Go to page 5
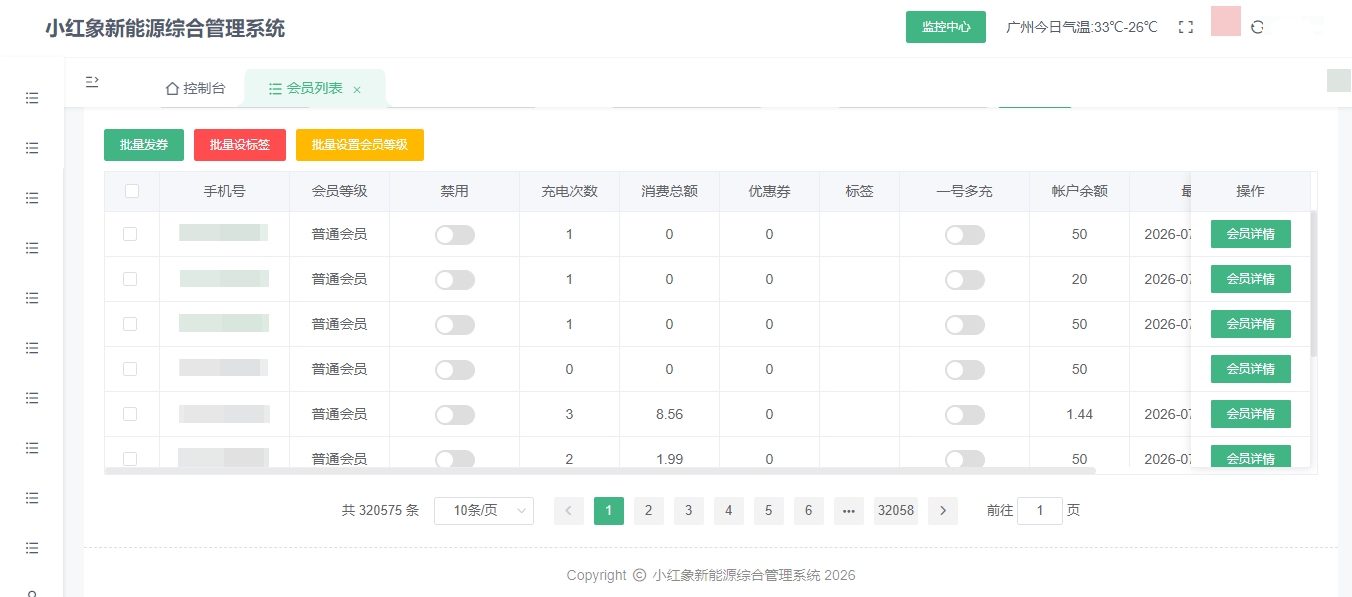1352x597 pixels. click(x=769, y=510)
